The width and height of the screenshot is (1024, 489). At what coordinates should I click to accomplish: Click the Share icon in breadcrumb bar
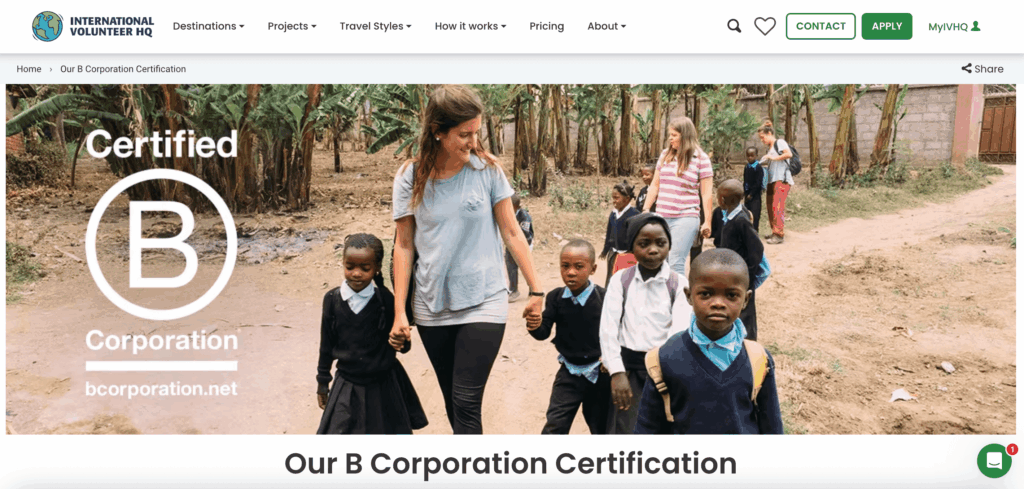(x=966, y=69)
